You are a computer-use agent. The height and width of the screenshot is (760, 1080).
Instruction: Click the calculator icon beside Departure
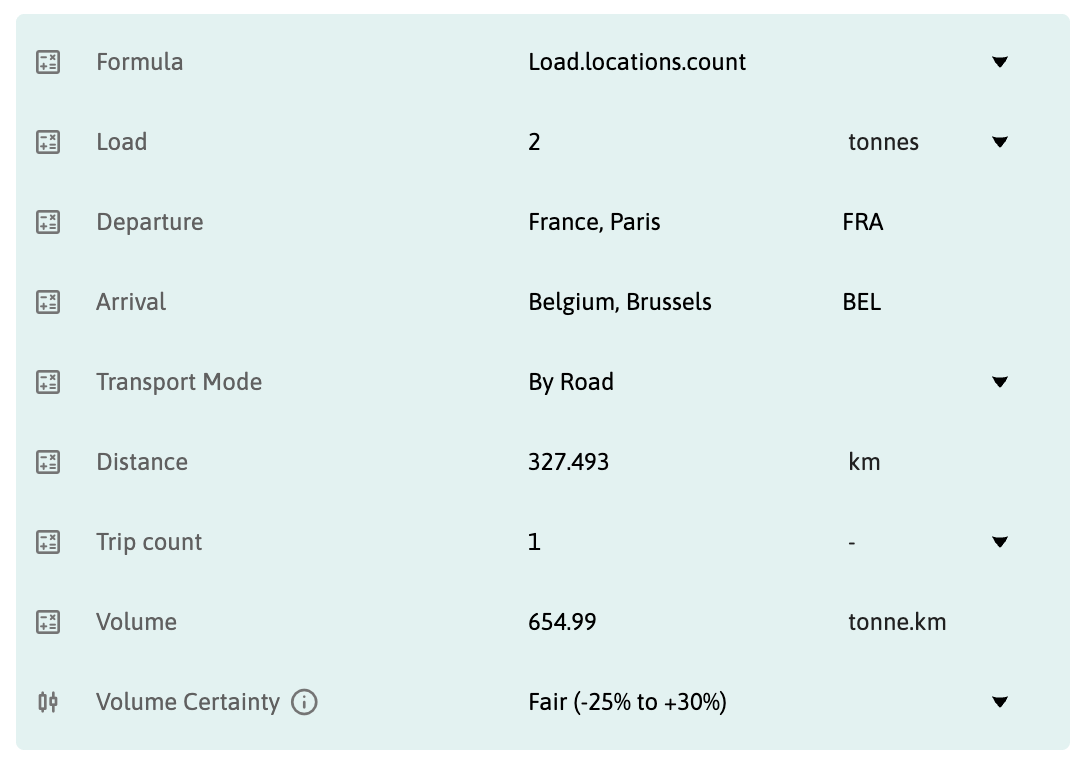pyautogui.click(x=48, y=222)
